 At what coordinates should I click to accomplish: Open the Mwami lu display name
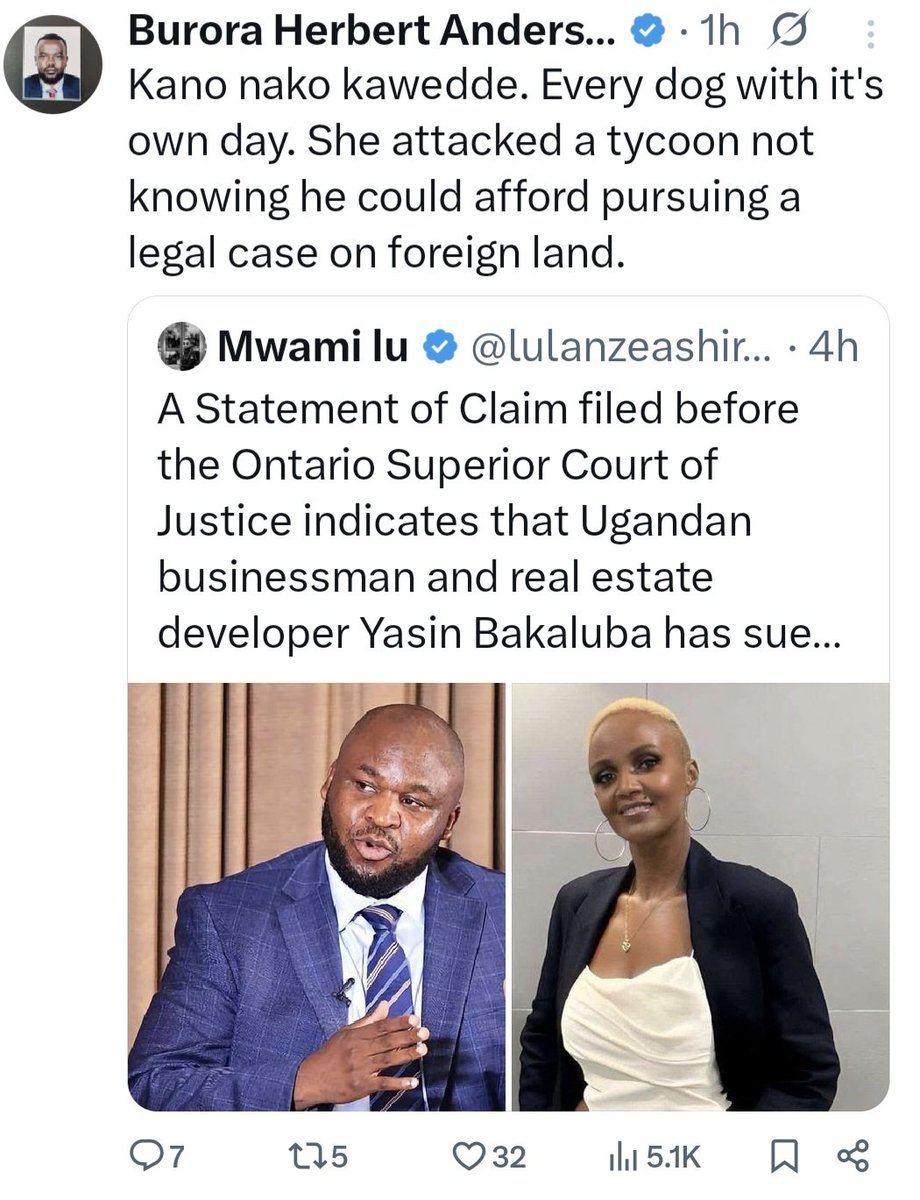tap(313, 347)
